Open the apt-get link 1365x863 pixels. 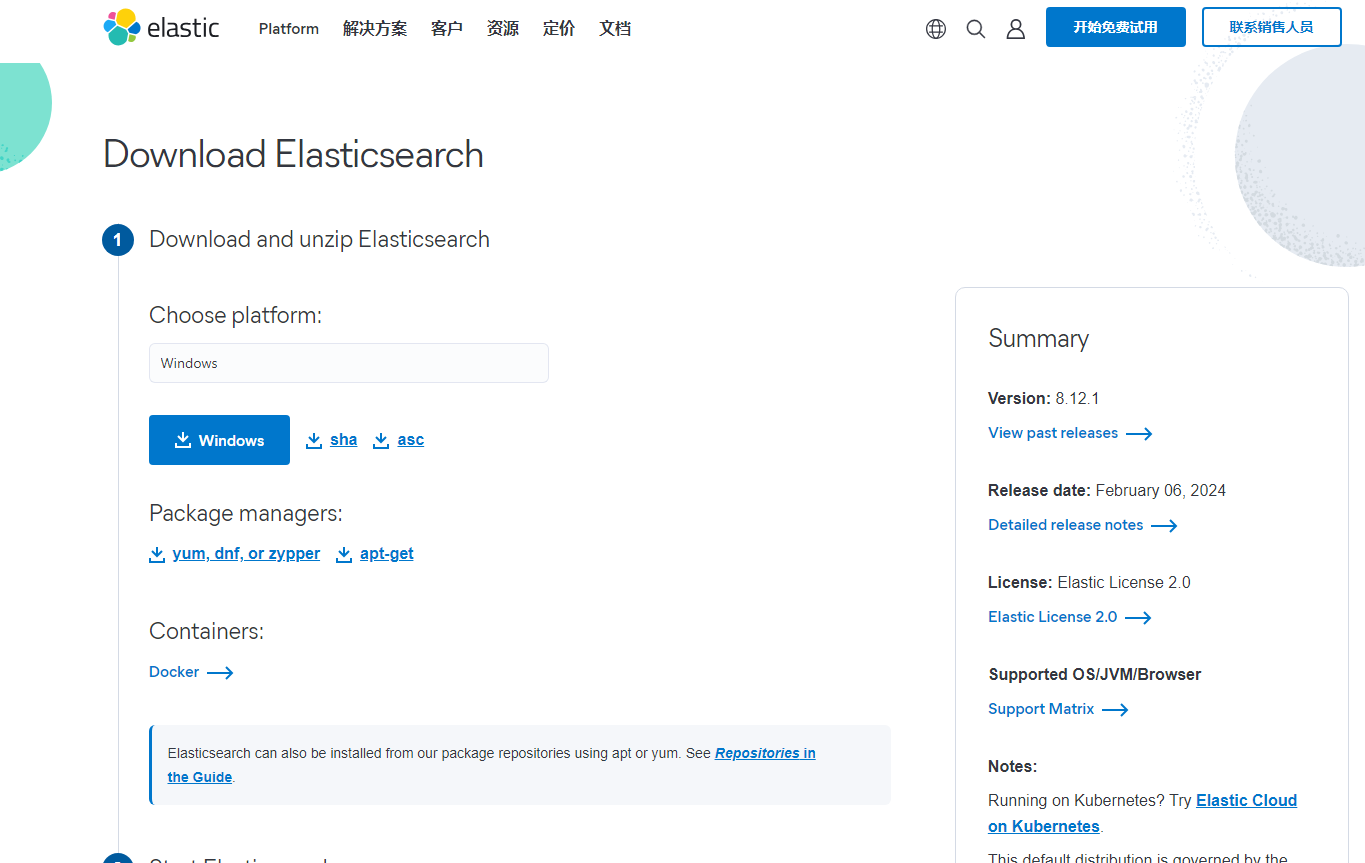[387, 554]
